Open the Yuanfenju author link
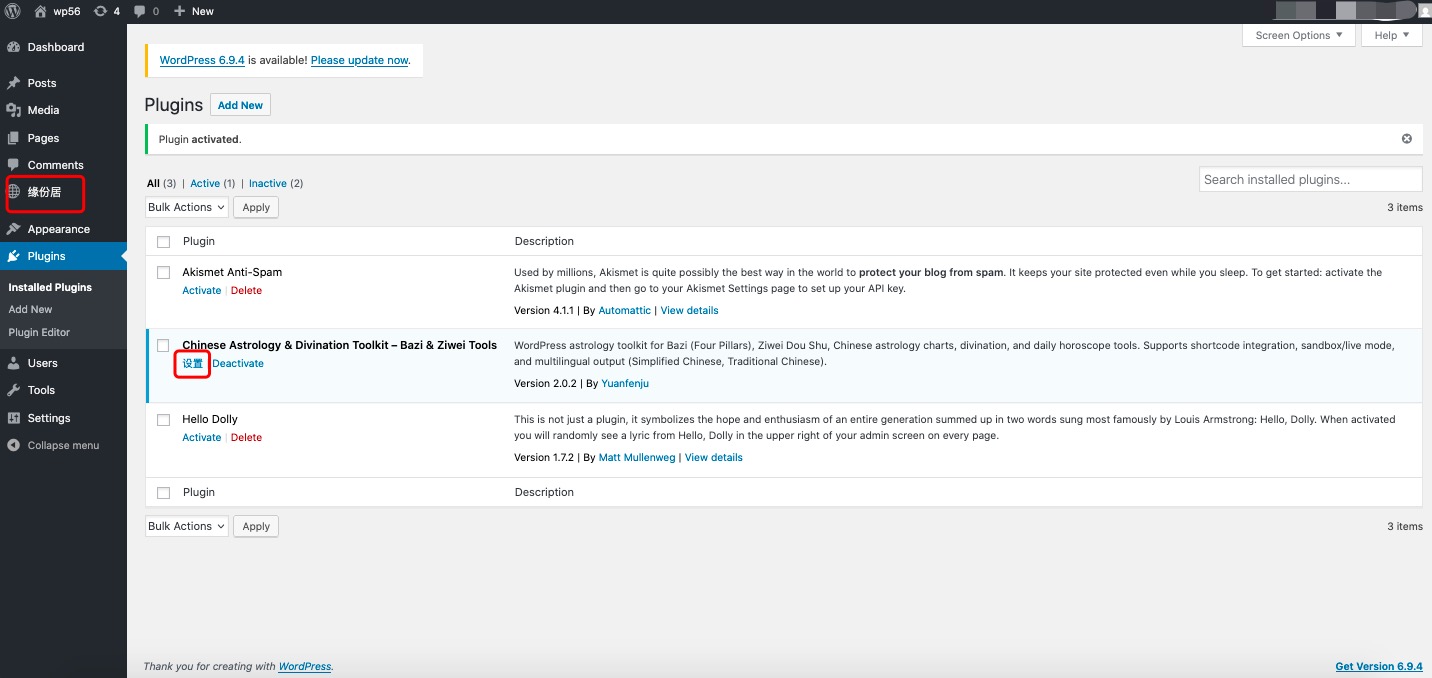 (625, 383)
